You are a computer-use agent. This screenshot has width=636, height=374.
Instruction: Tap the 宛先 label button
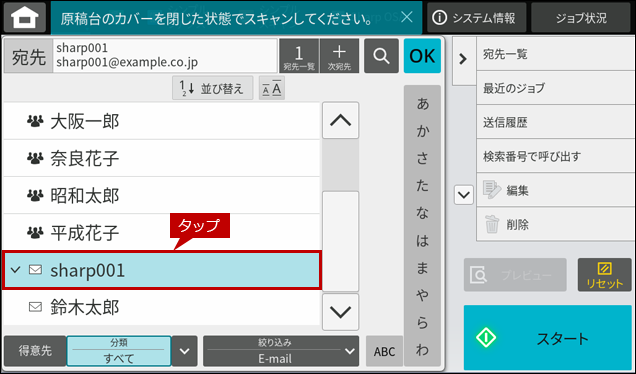click(x=28, y=56)
